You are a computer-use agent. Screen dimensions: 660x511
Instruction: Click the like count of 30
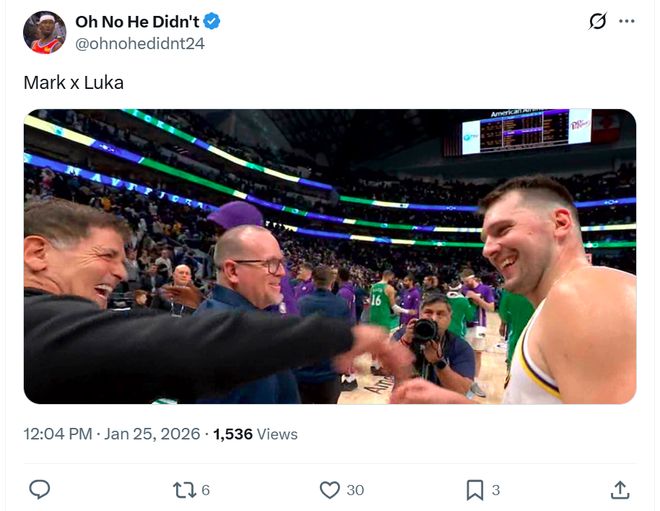(x=355, y=489)
